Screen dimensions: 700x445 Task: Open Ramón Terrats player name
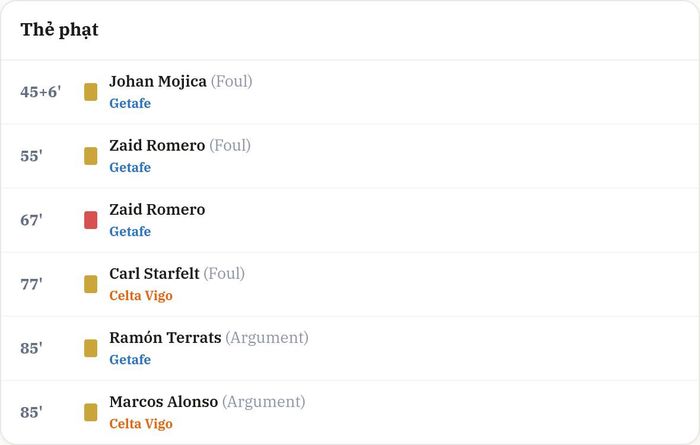pos(165,338)
